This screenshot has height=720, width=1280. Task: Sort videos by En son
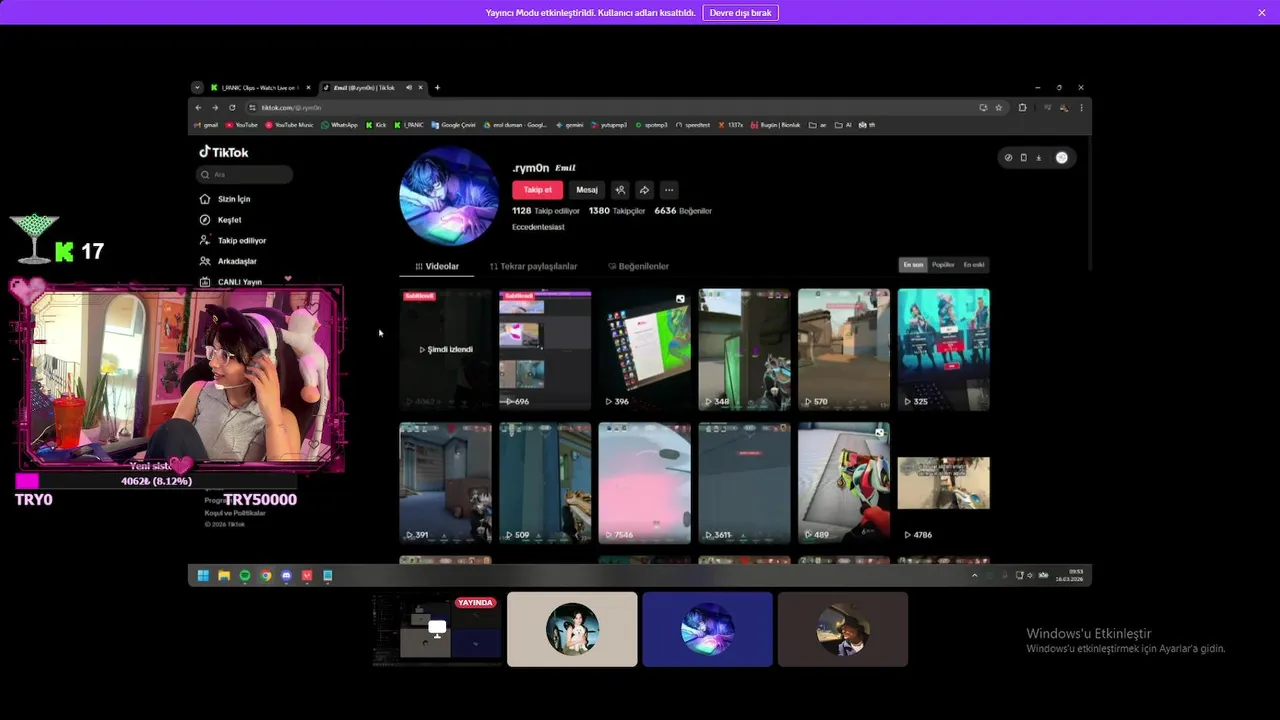[913, 265]
